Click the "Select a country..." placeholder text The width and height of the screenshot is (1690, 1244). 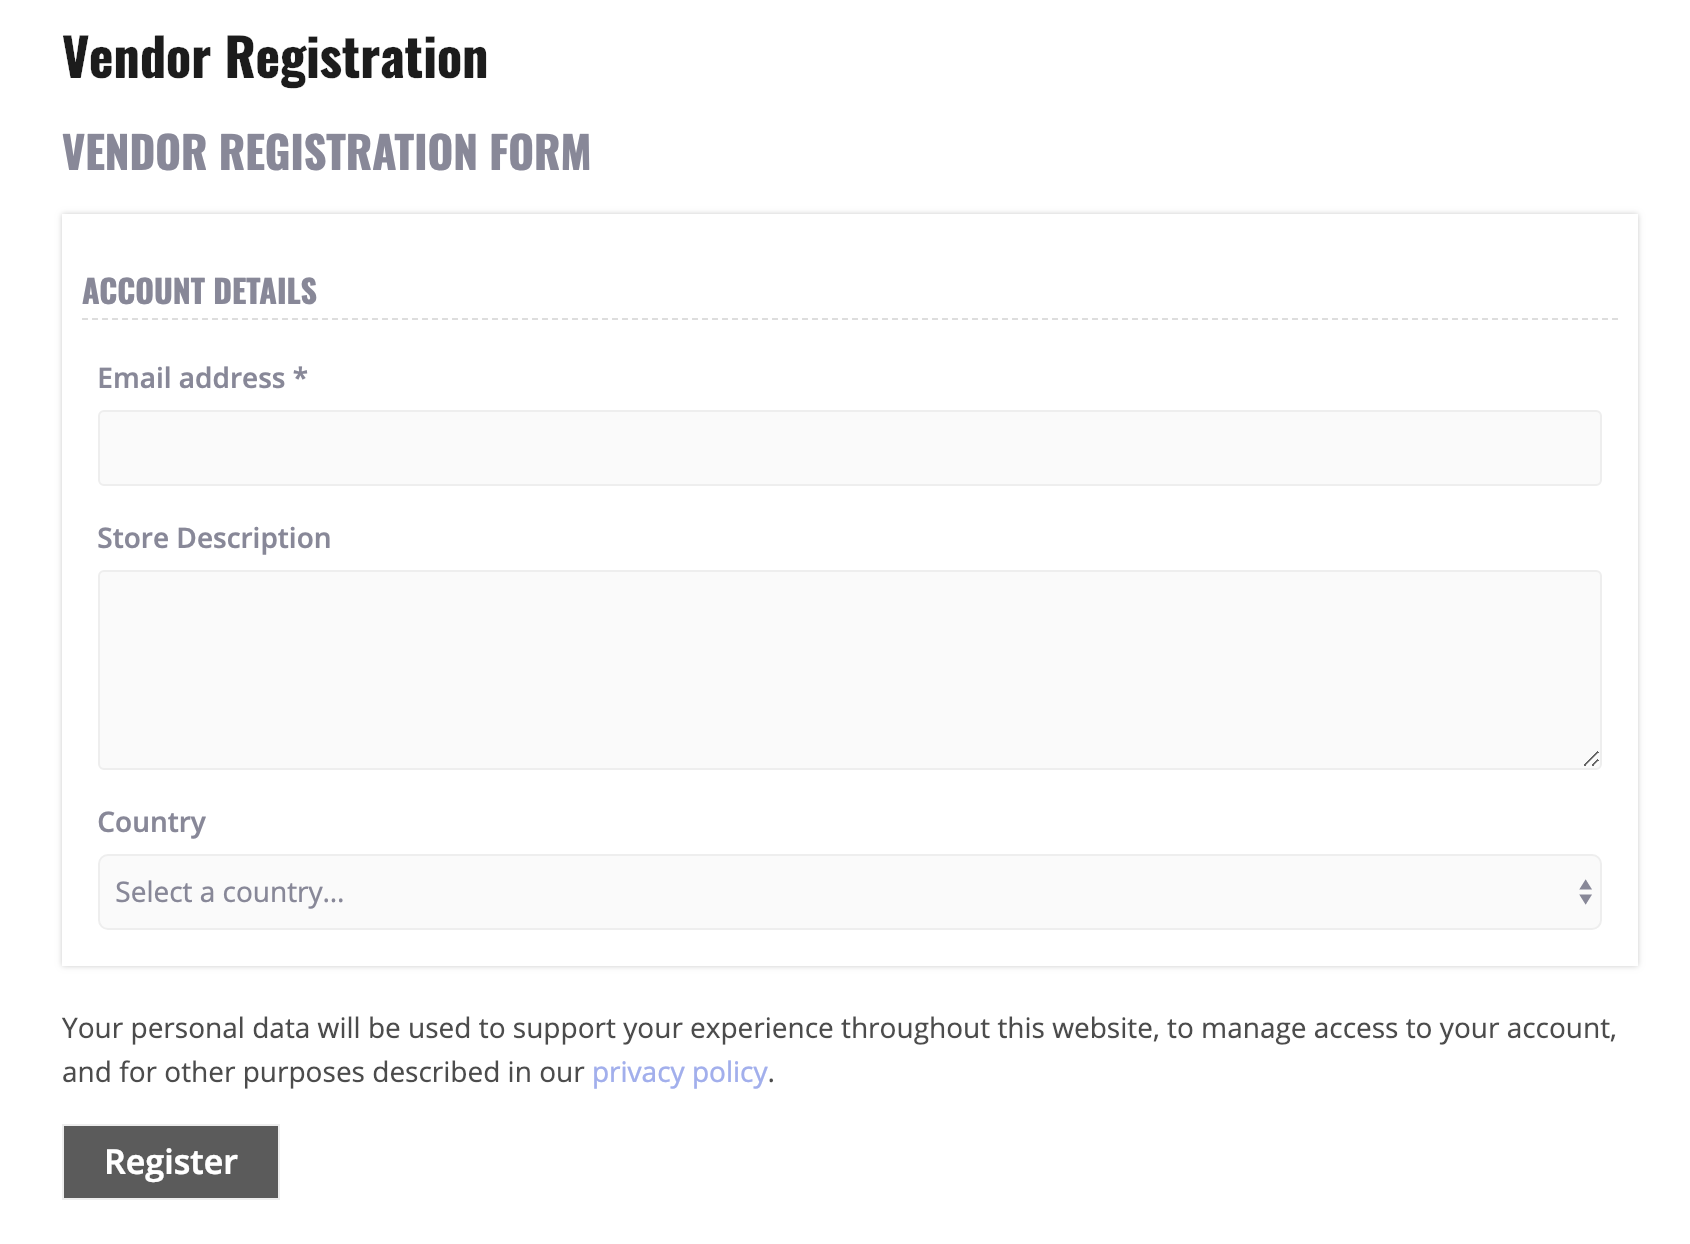pos(230,892)
